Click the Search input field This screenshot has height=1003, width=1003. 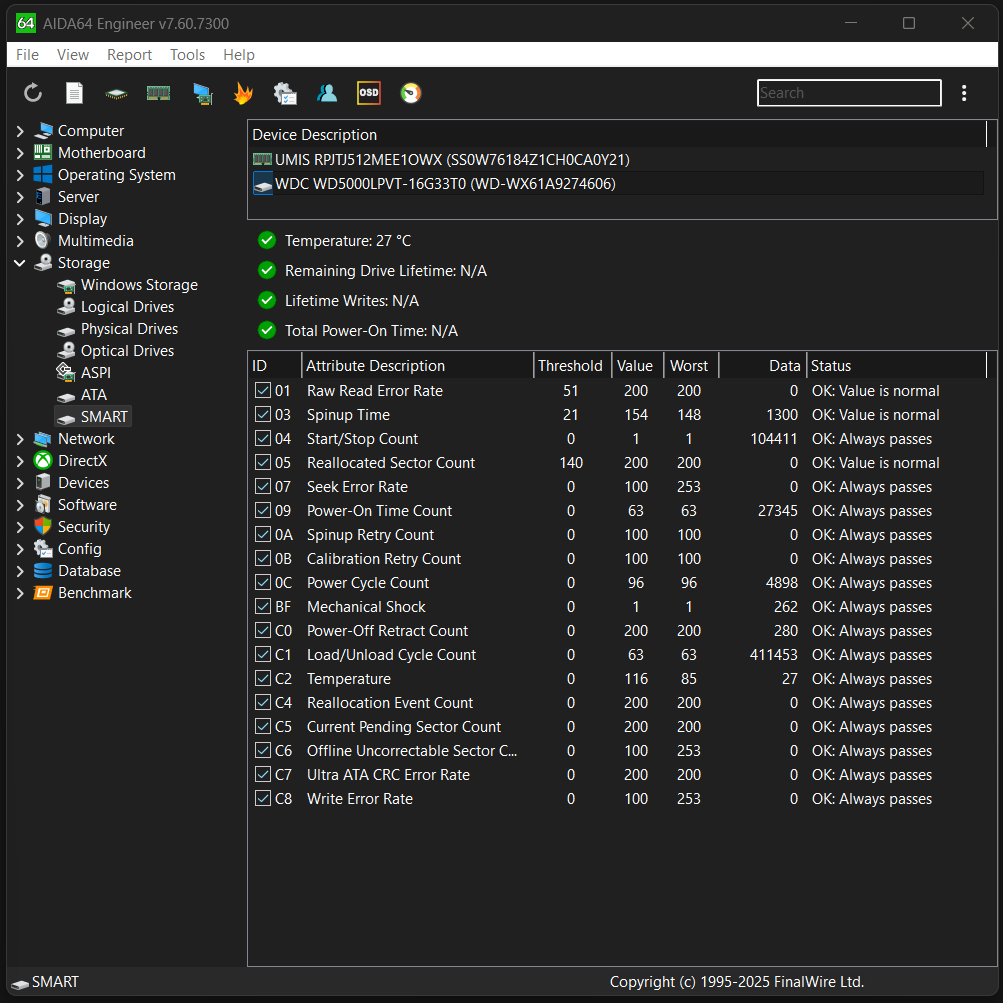point(848,93)
